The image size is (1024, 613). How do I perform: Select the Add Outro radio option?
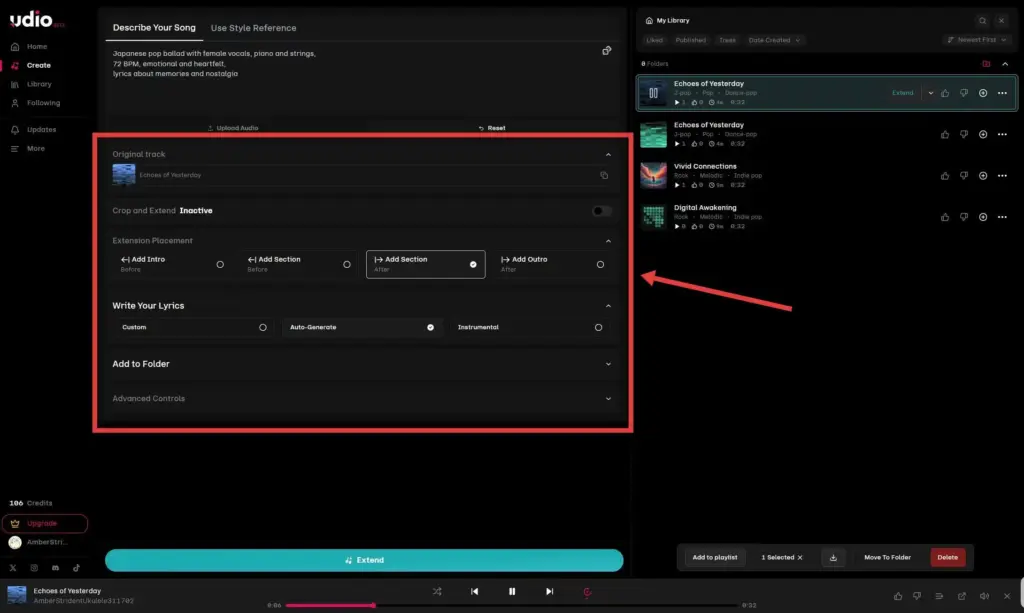600,264
